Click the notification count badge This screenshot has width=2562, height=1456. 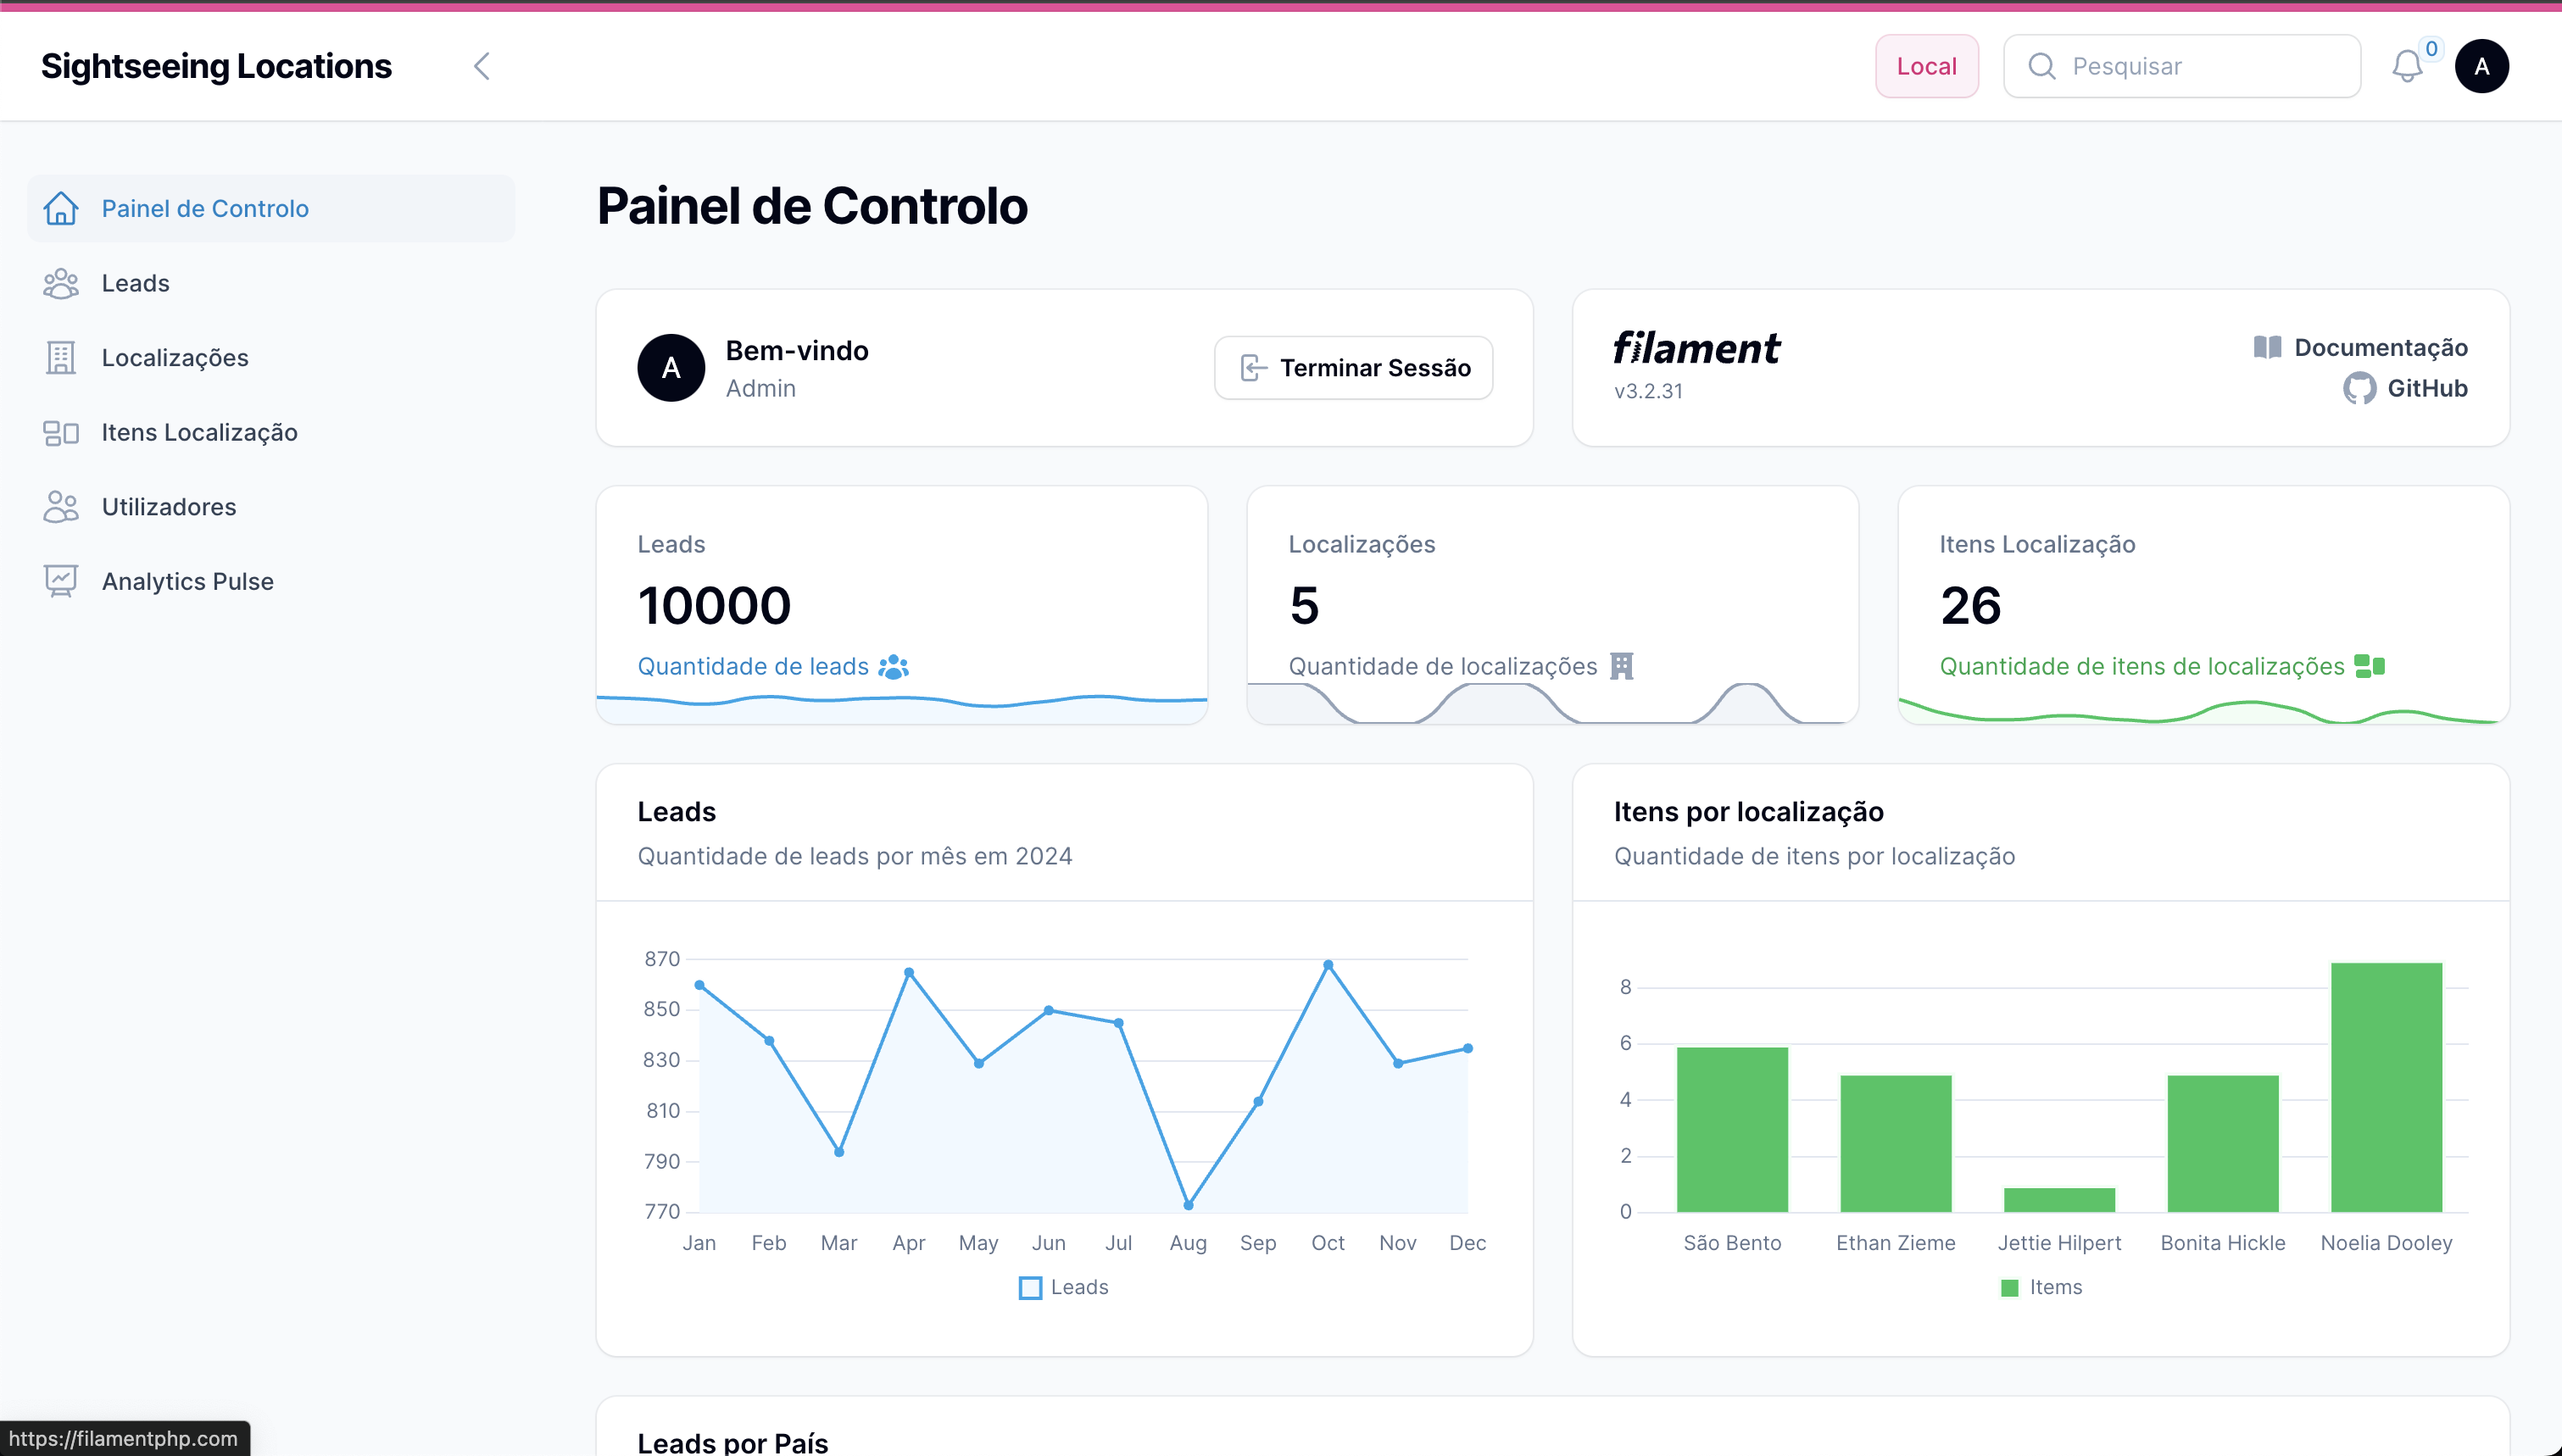(2431, 48)
